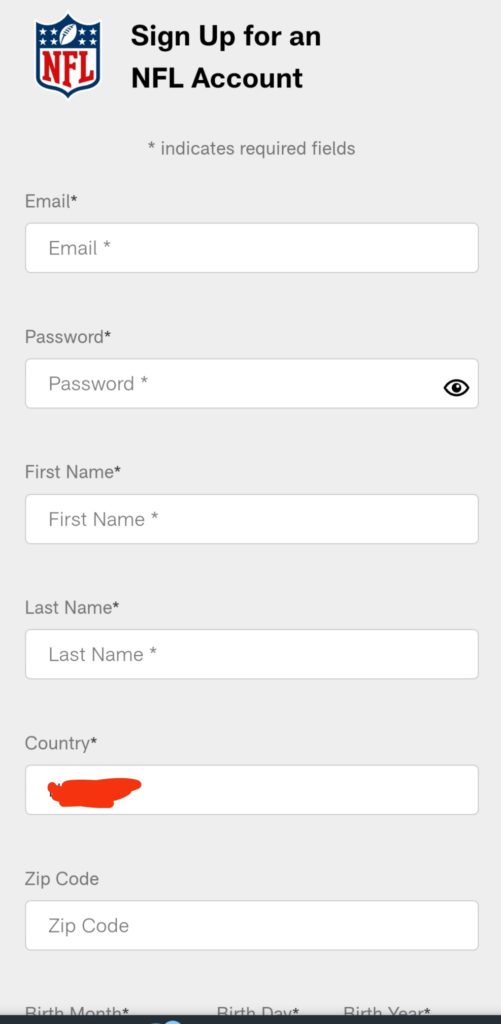This screenshot has width=501, height=1024.
Task: Focus the Email input field
Action: tap(251, 248)
